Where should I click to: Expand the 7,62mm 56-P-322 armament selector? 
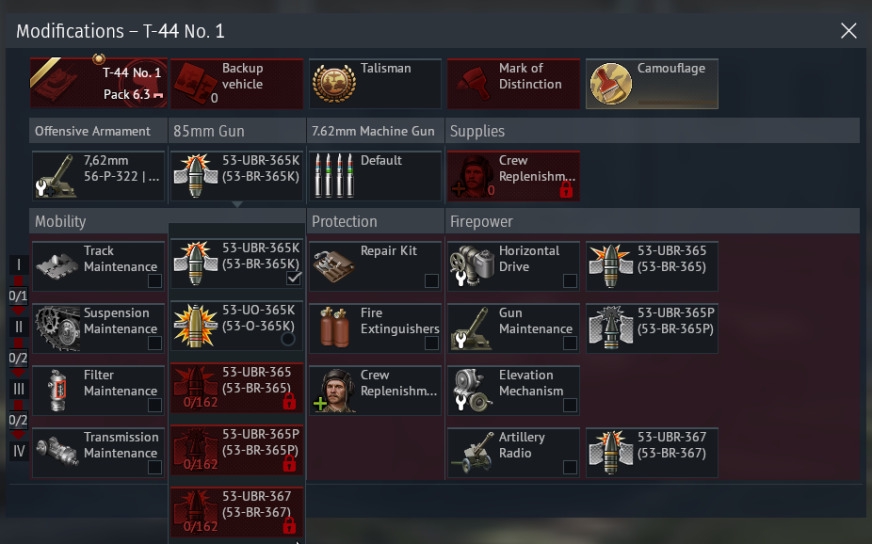pyautogui.click(x=98, y=176)
